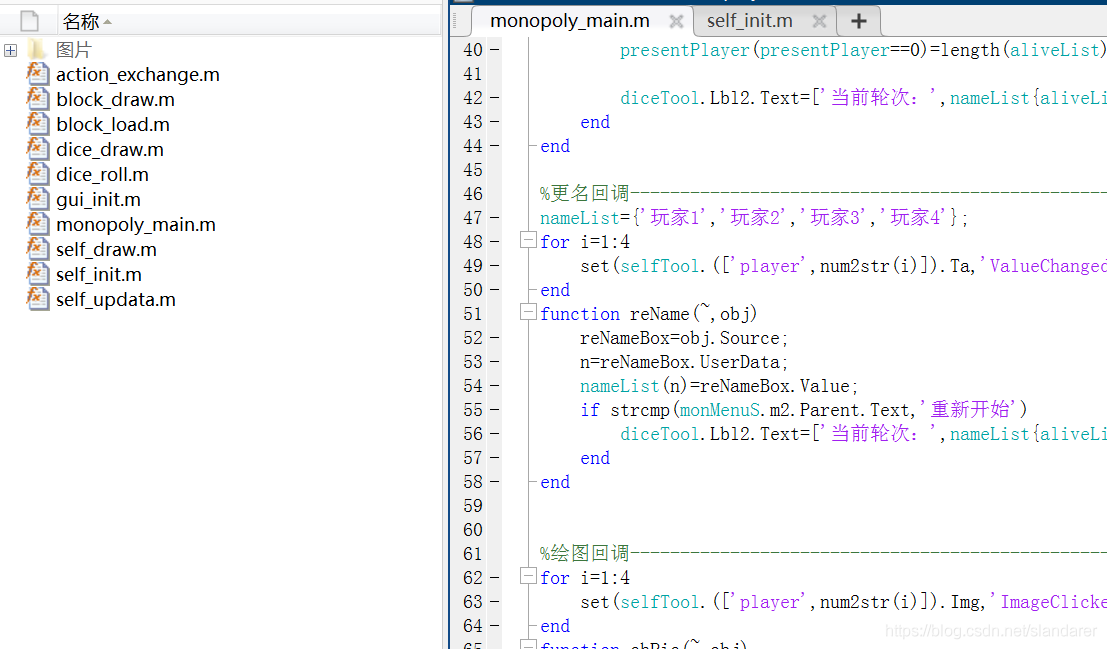The height and width of the screenshot is (649, 1107).
Task: Click the block_draw.m file icon
Action: pyautogui.click(x=37, y=99)
